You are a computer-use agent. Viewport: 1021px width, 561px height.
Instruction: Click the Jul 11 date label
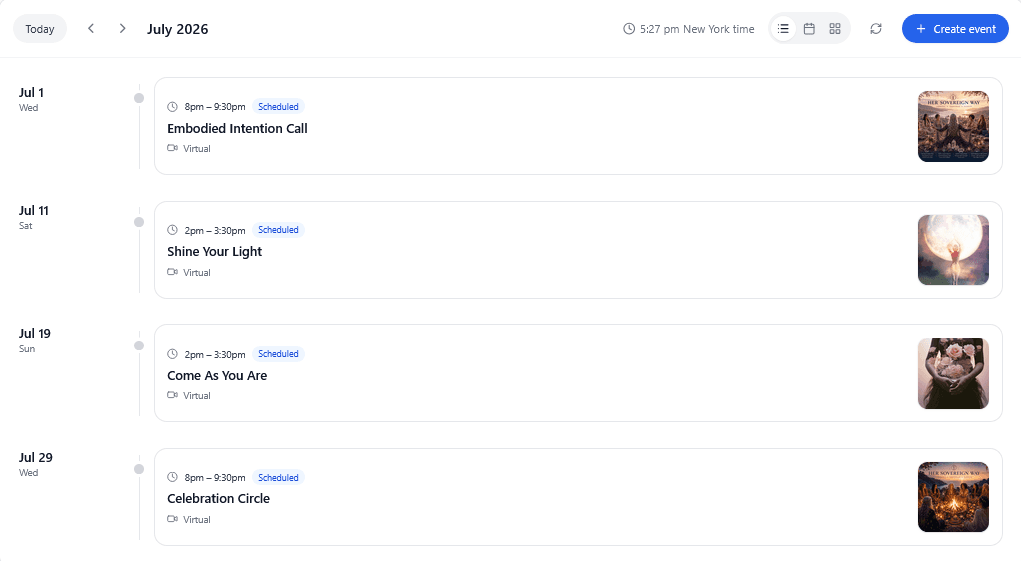[34, 211]
